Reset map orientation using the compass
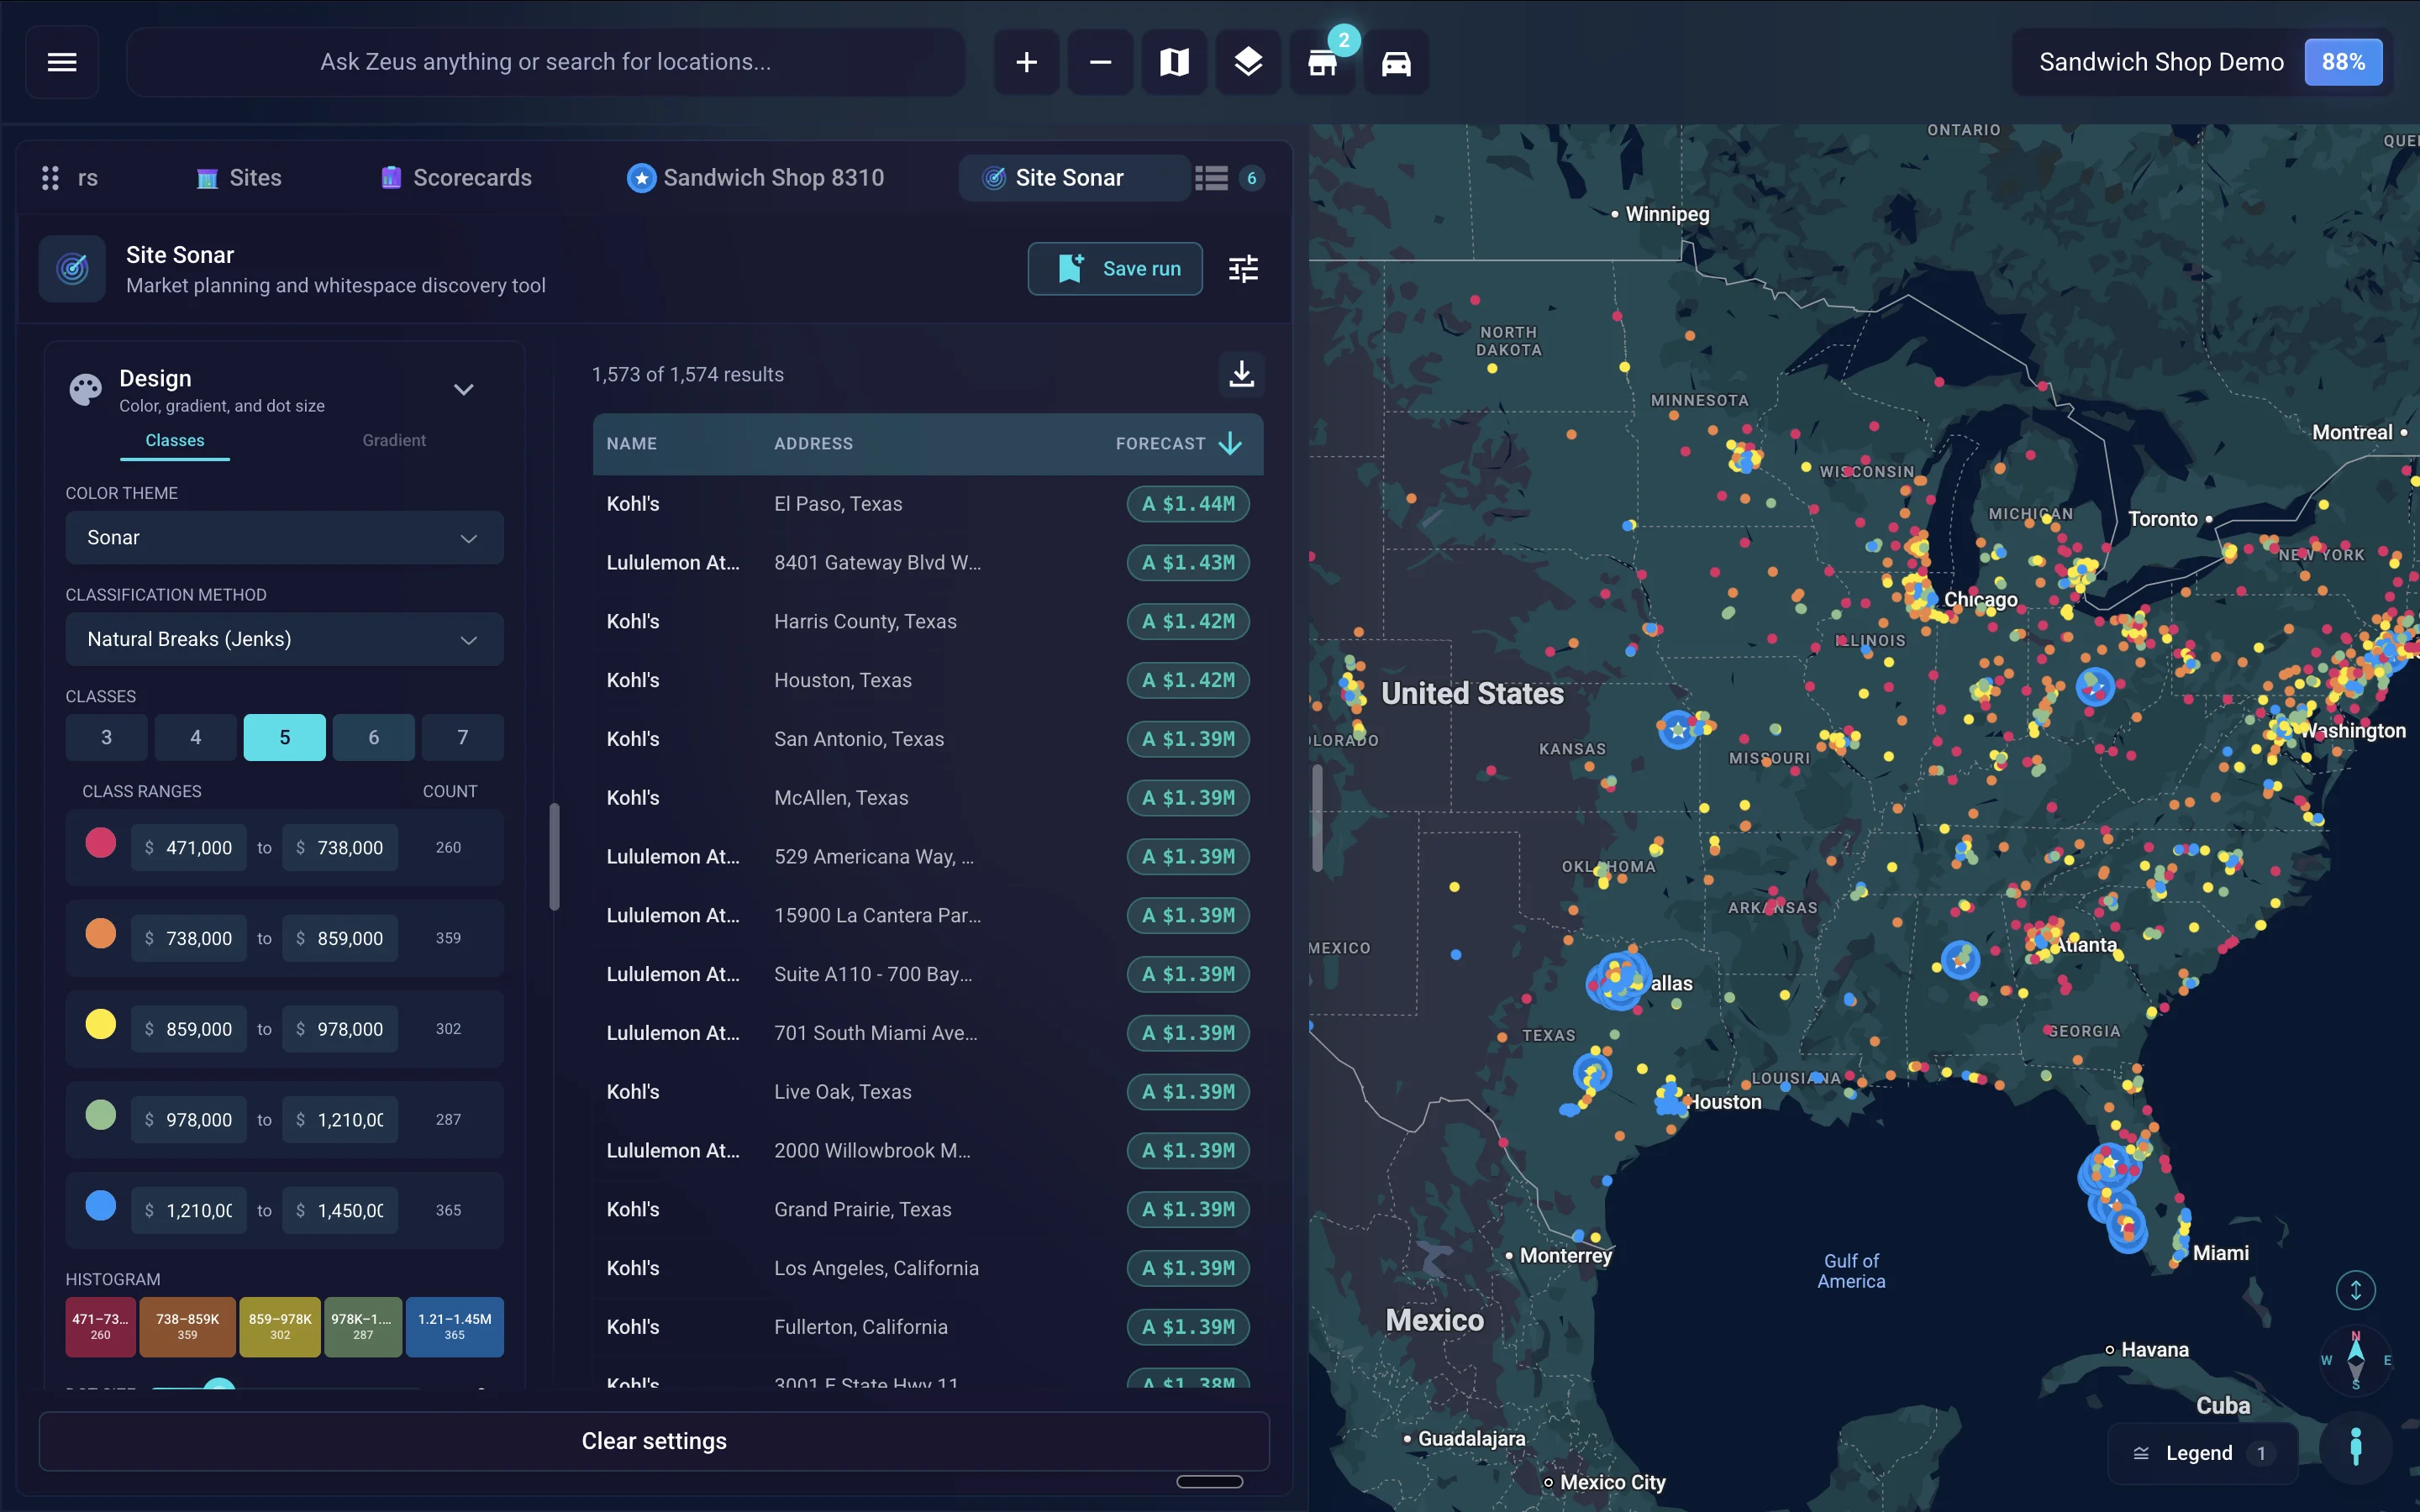2420x1512 pixels. click(2356, 1359)
